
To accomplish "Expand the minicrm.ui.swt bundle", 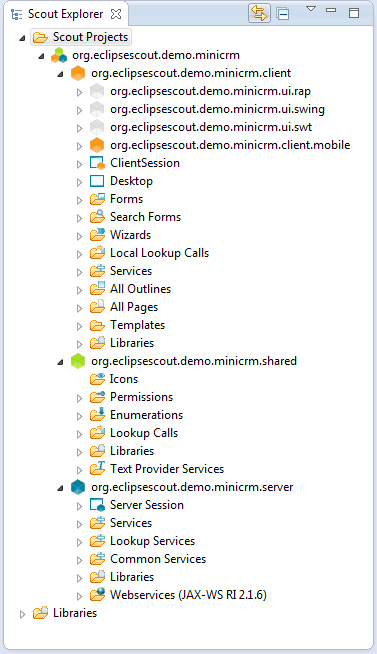I will pyautogui.click(x=79, y=128).
